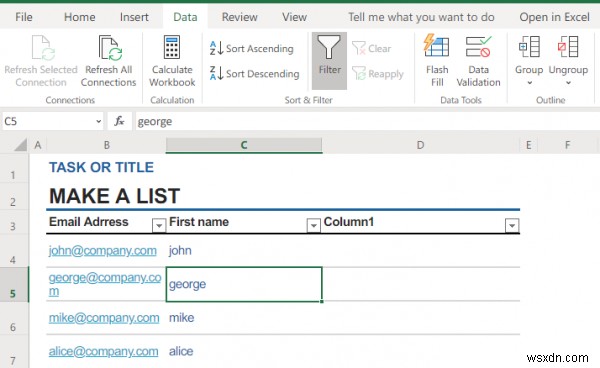Click the Refresh All Connections icon
600x368 pixels.
click(110, 48)
